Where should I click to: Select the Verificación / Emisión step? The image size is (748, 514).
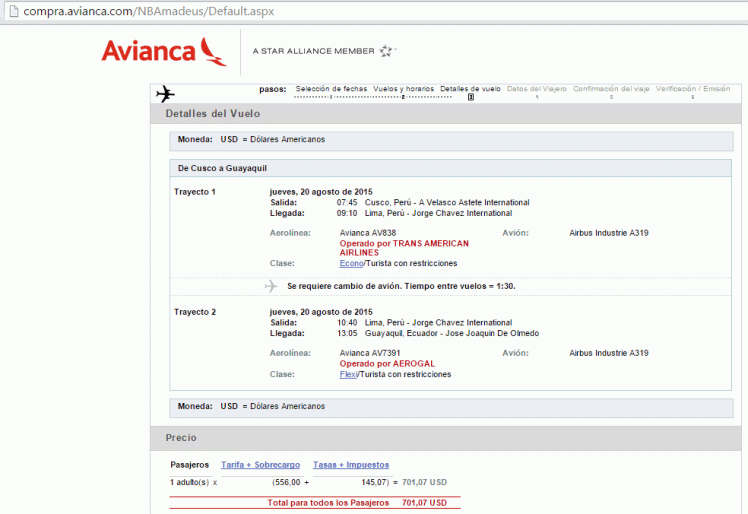point(692,89)
